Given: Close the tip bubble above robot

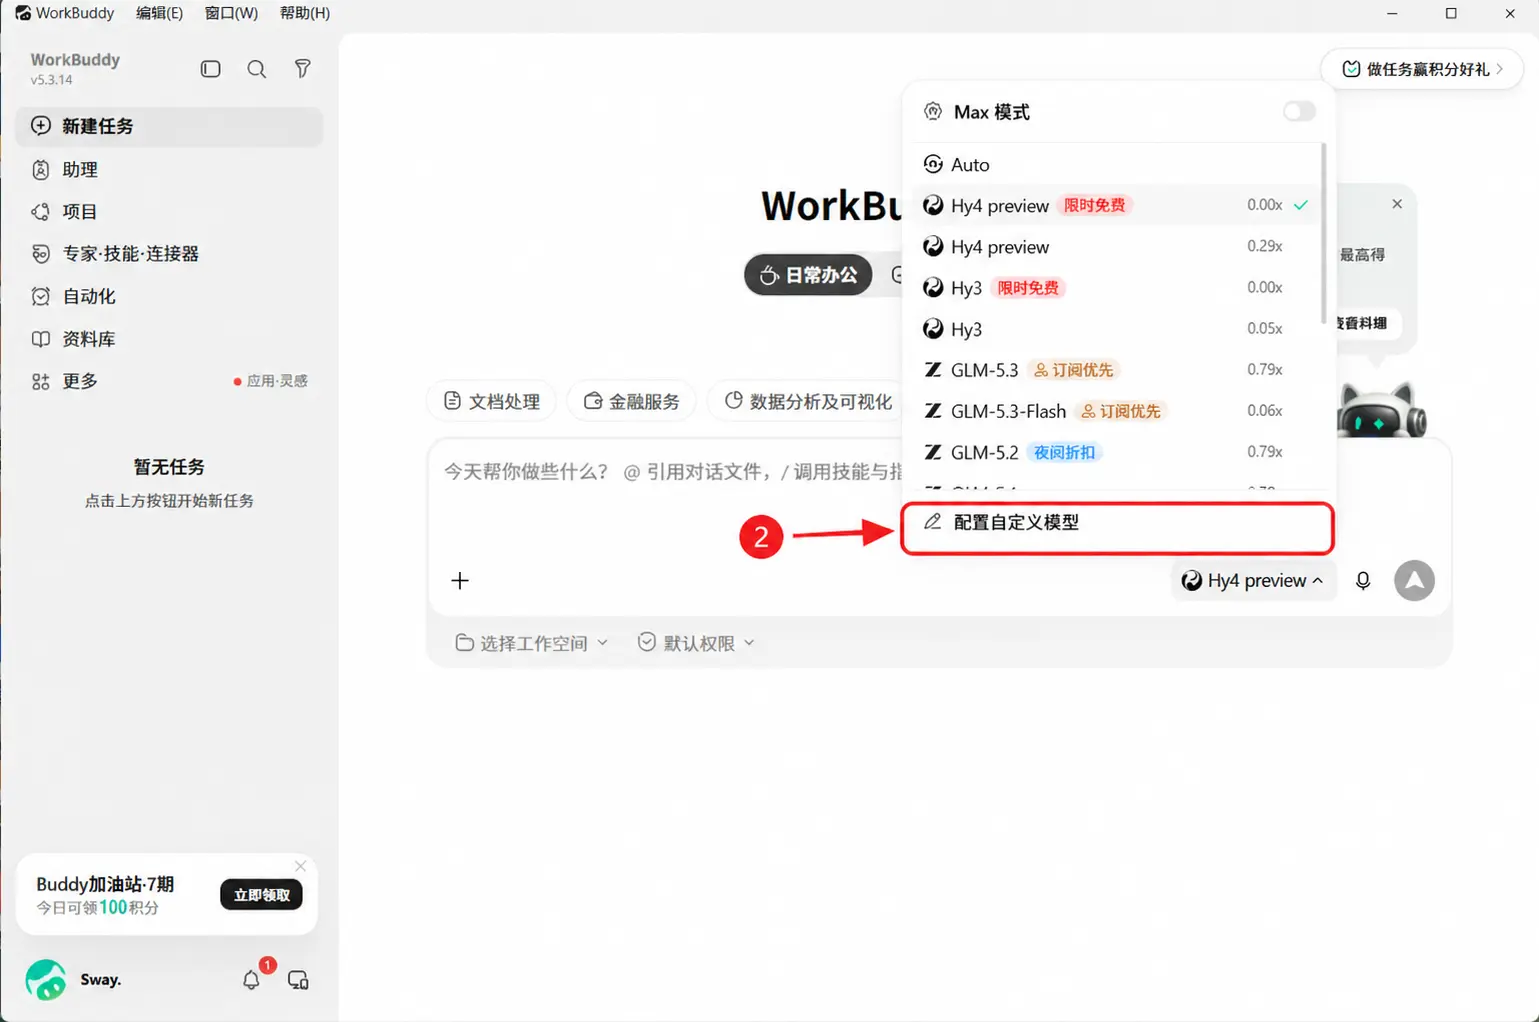Looking at the screenshot, I should pyautogui.click(x=1397, y=204).
